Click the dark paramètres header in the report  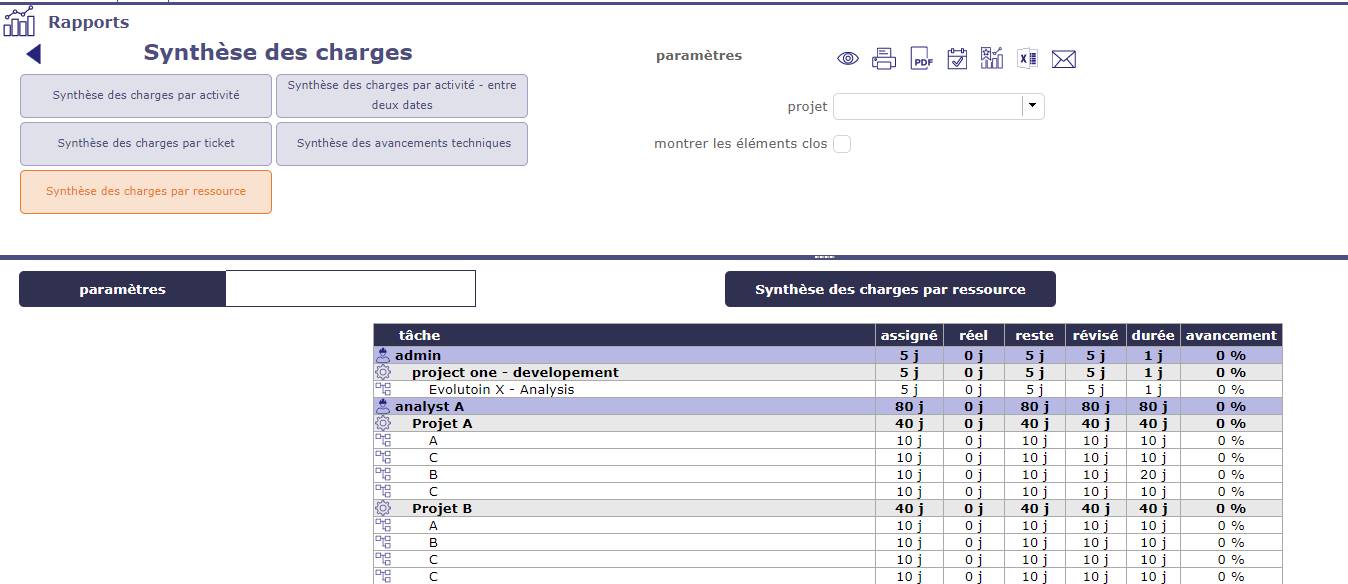point(122,289)
